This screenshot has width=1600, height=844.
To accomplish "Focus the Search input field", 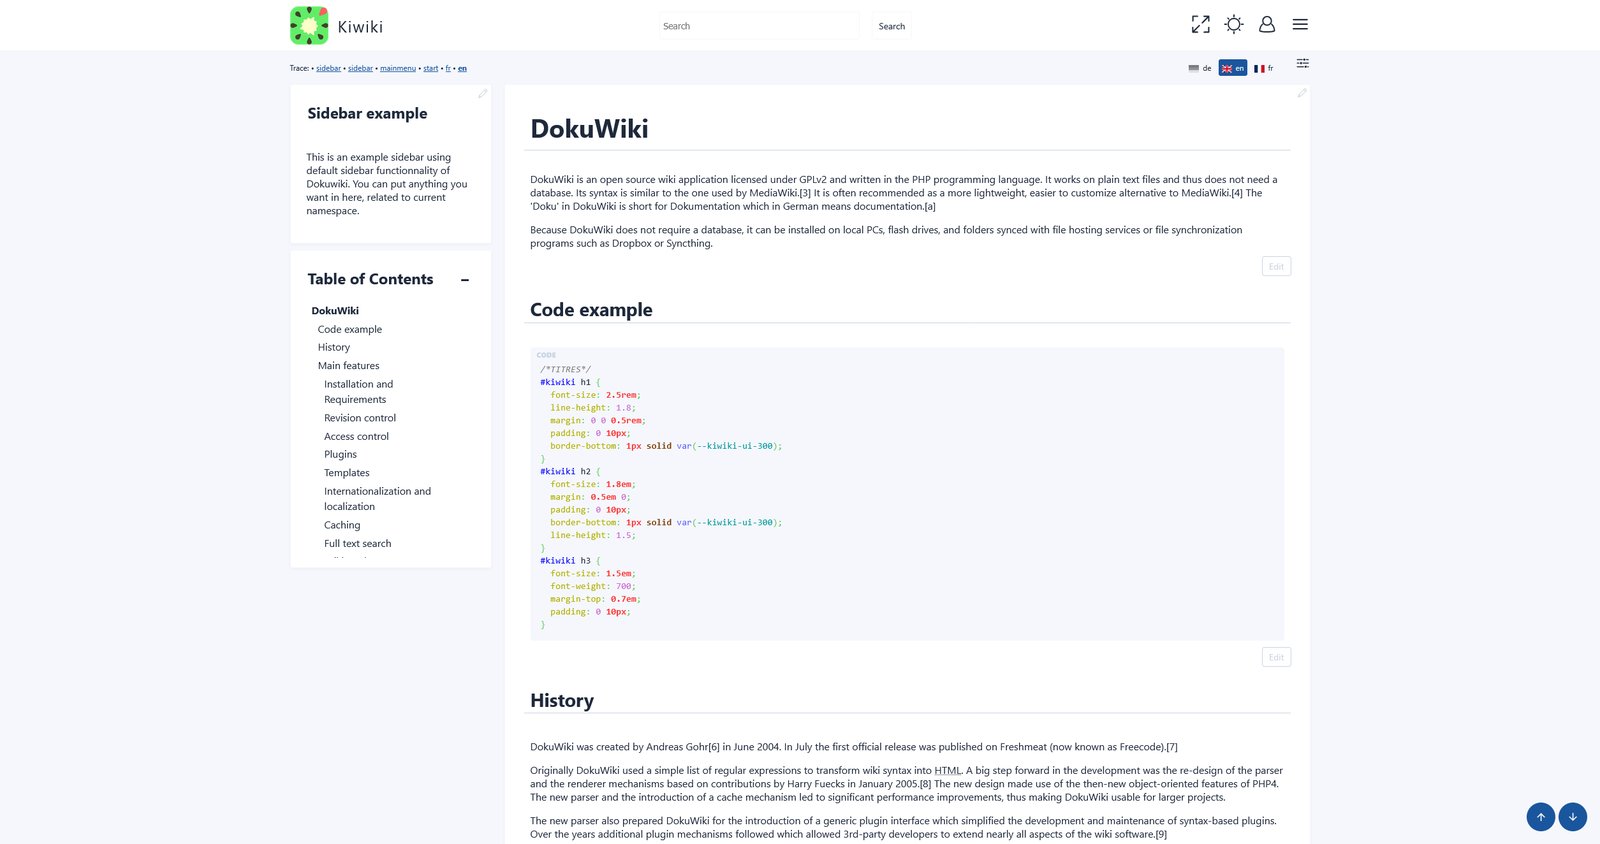I will pos(757,27).
